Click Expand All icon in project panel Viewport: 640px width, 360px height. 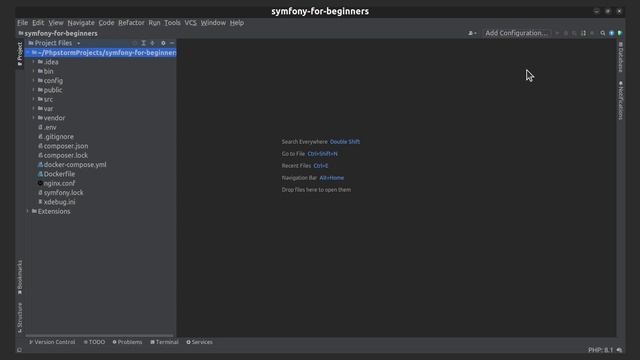144,43
